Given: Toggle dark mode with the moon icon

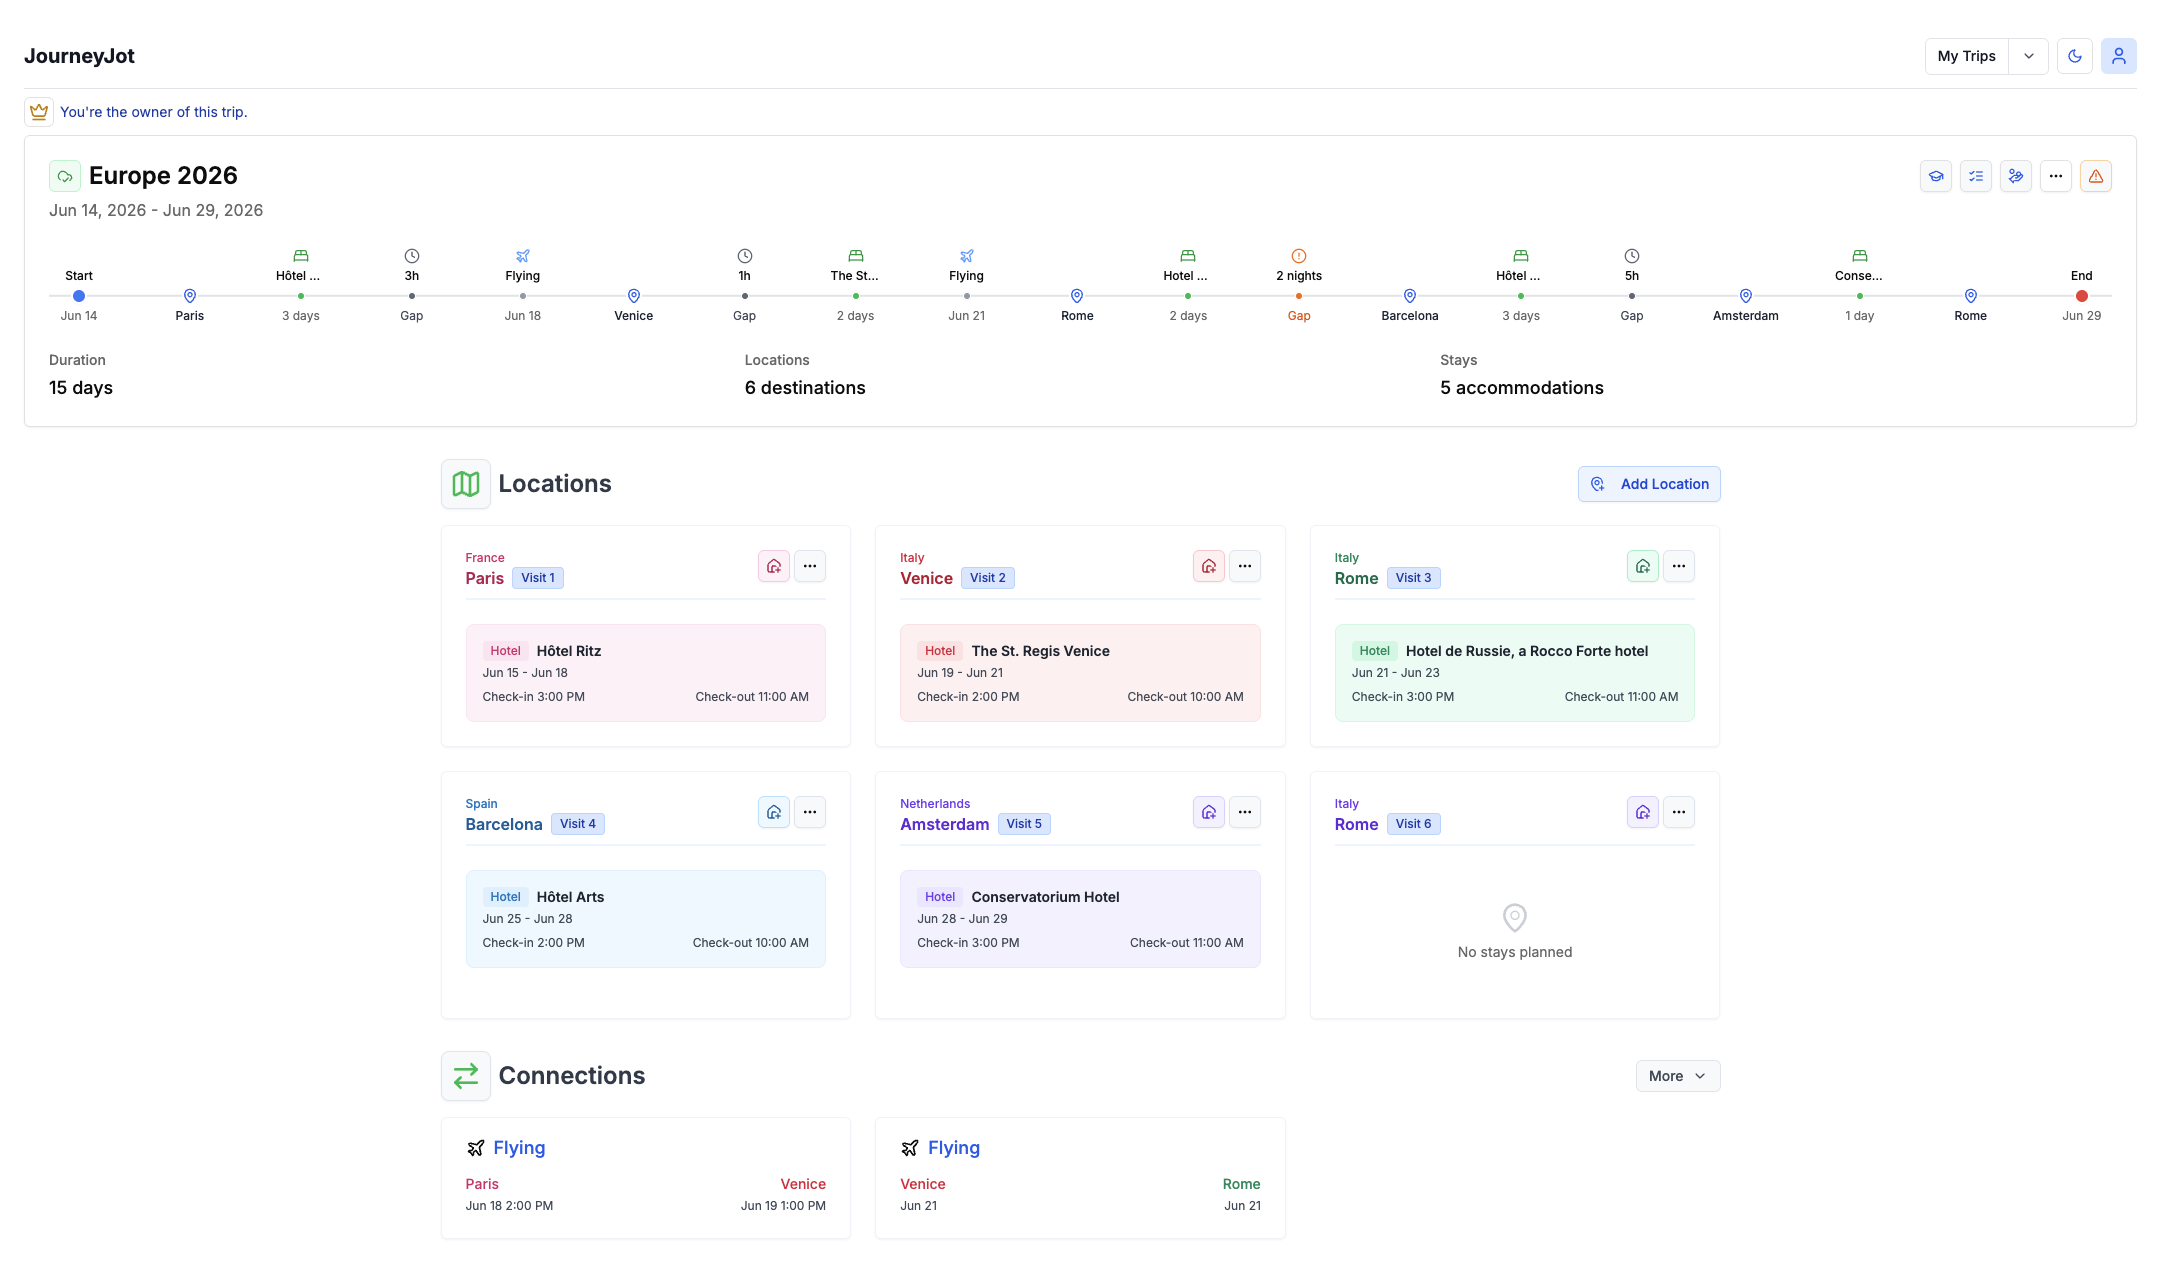Looking at the screenshot, I should pos(2075,56).
